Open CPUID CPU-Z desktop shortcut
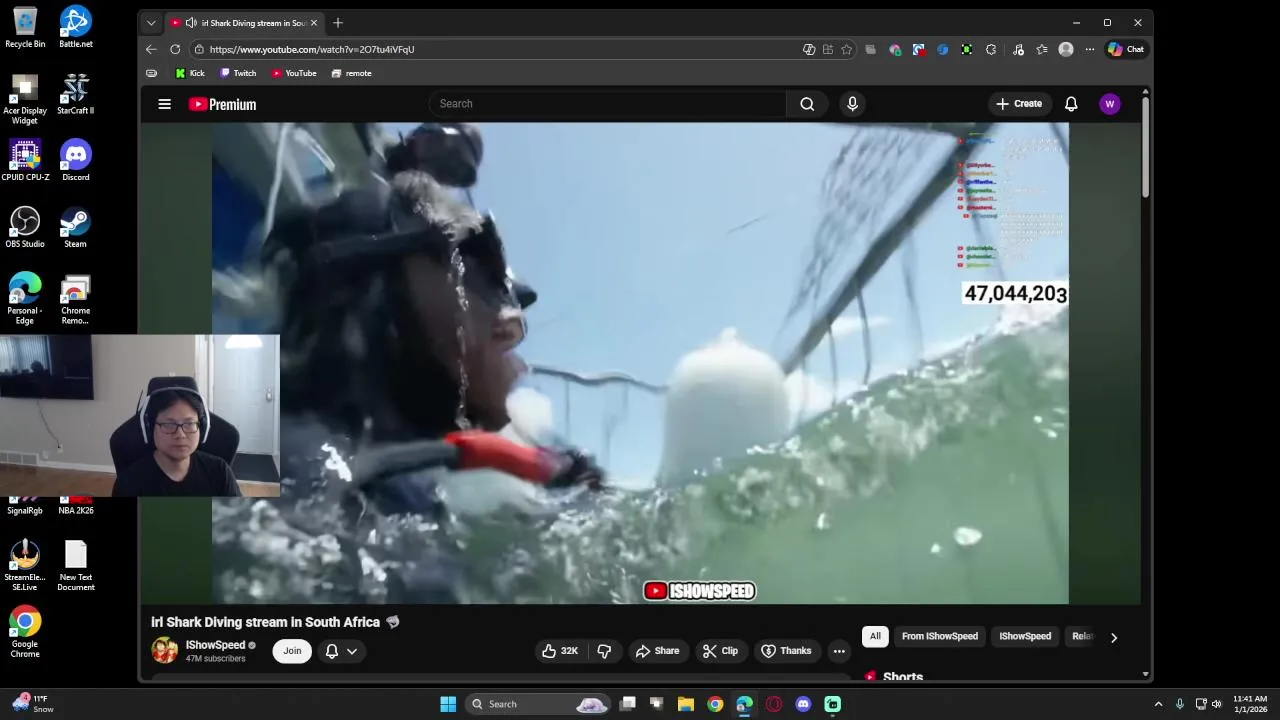Viewport: 1280px width, 720px height. coord(25,160)
